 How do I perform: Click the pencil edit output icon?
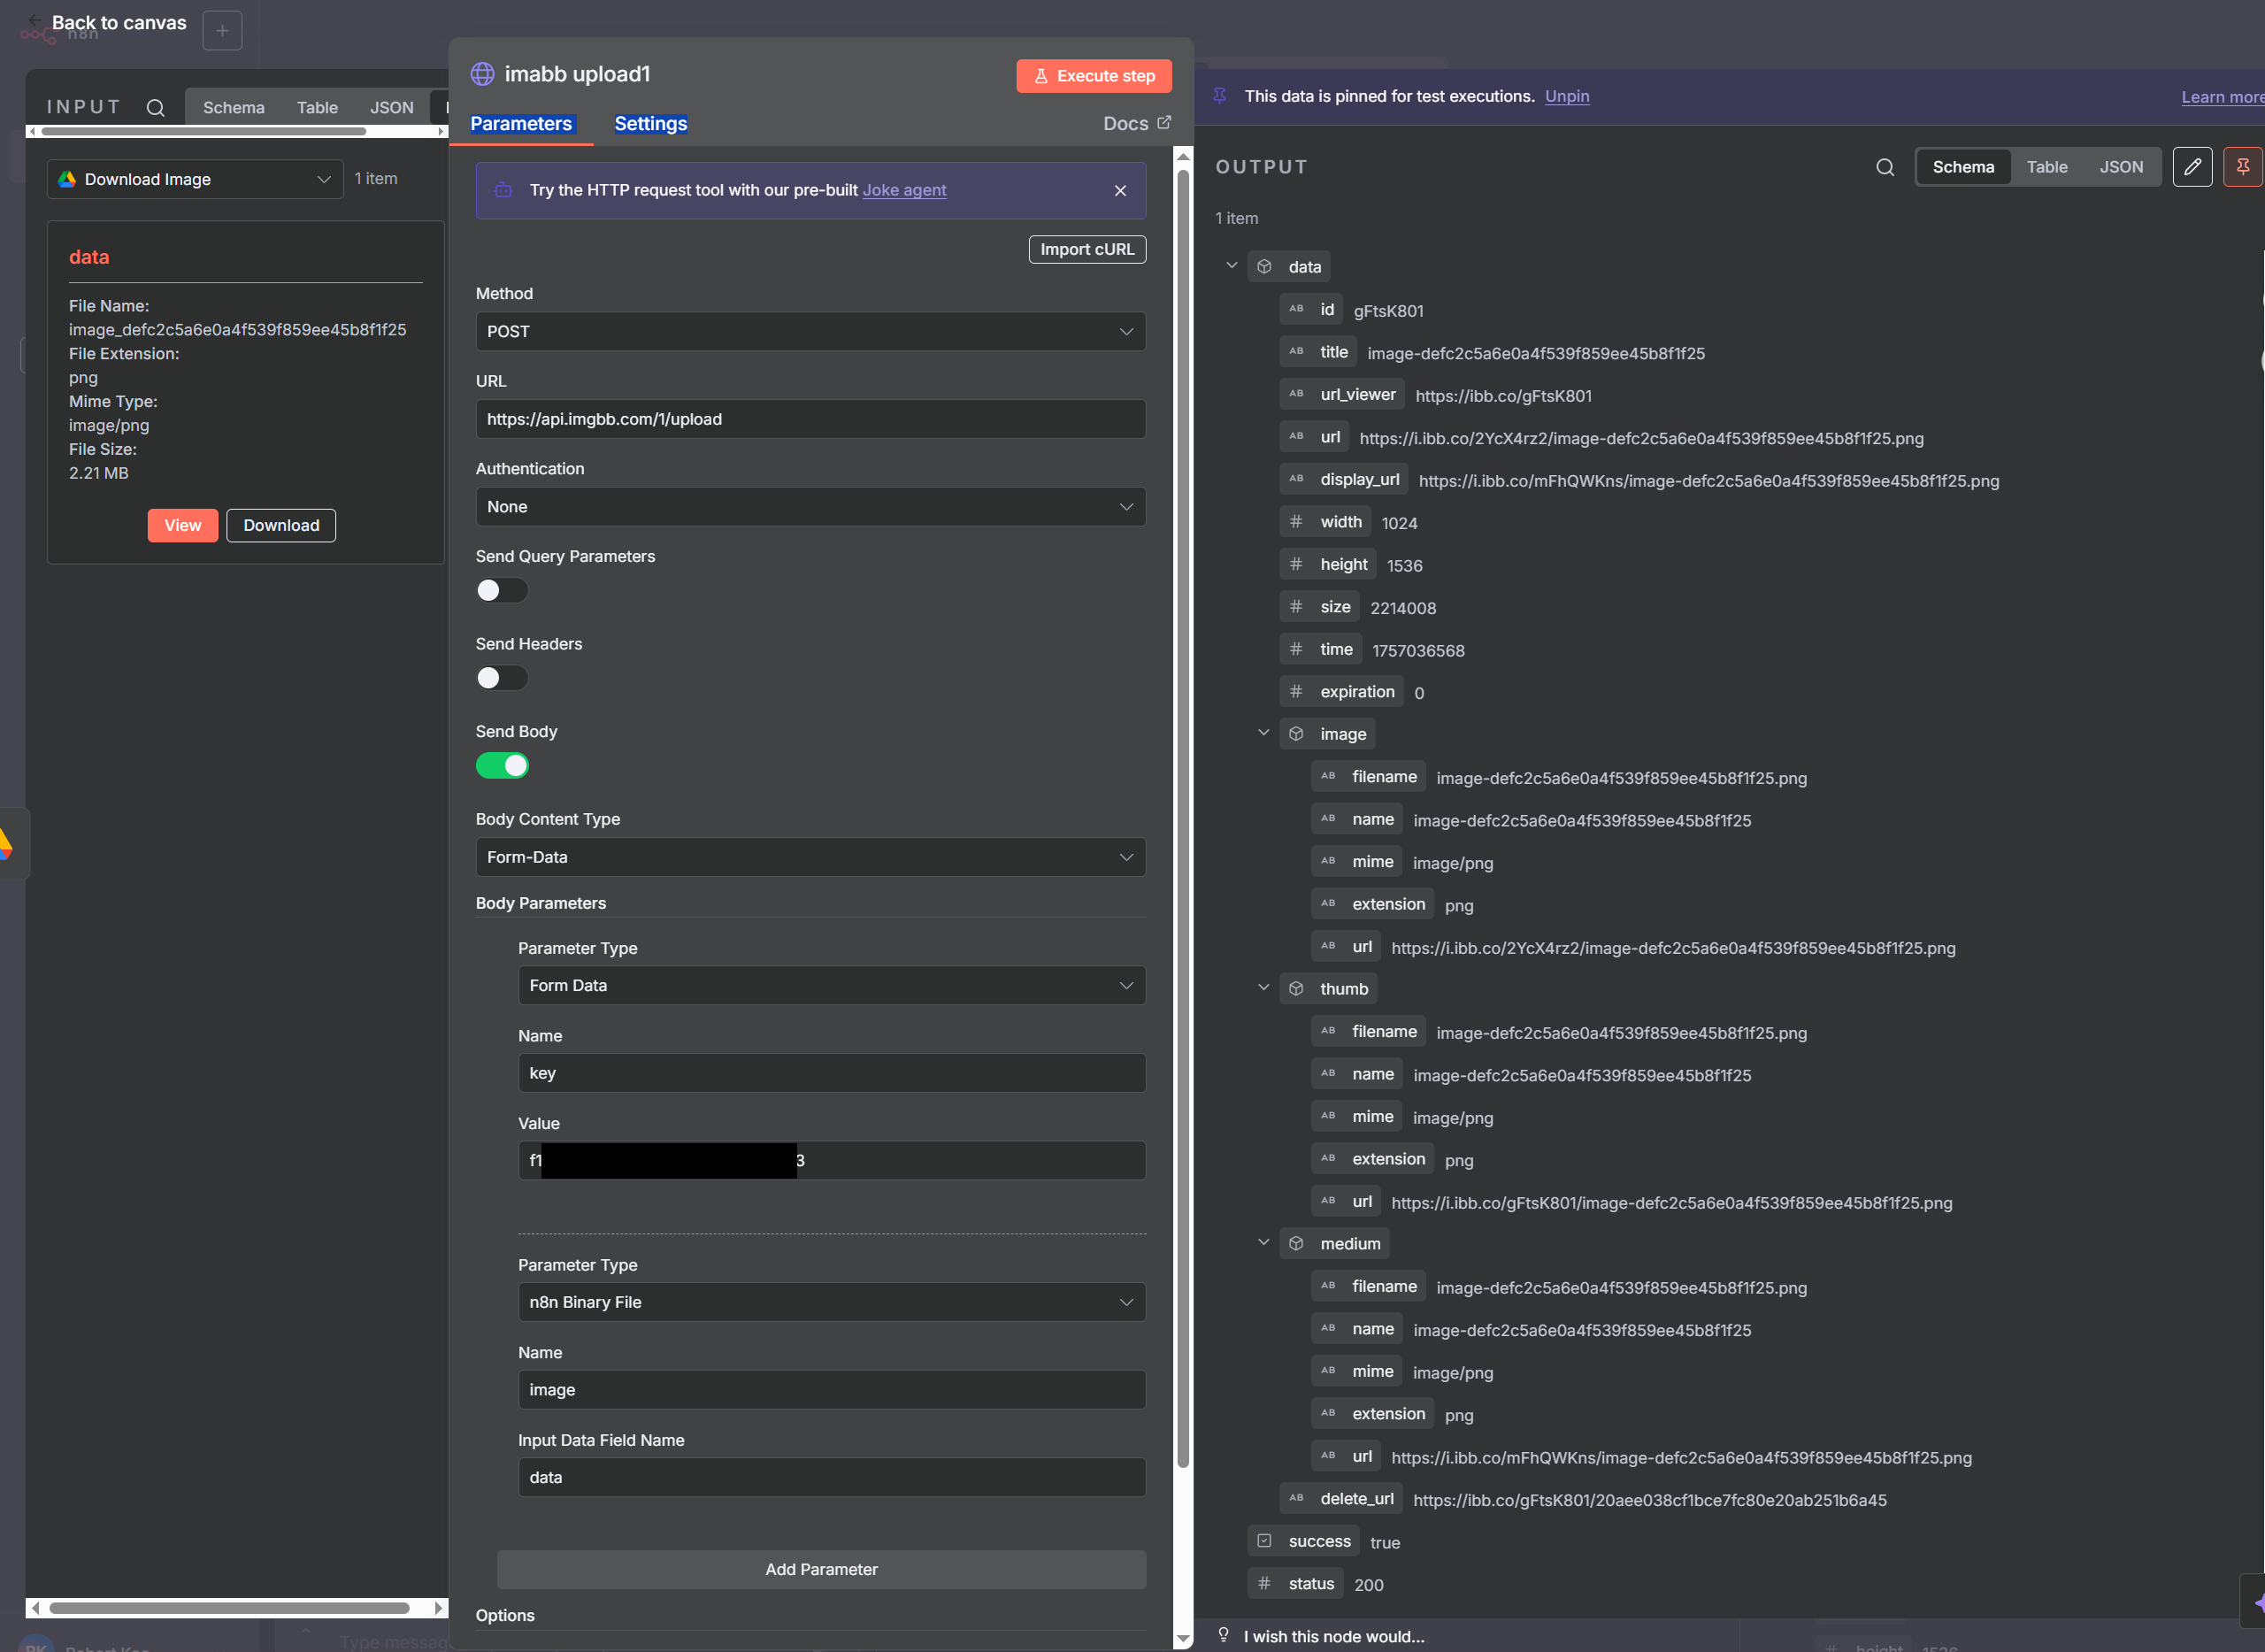(x=2191, y=167)
